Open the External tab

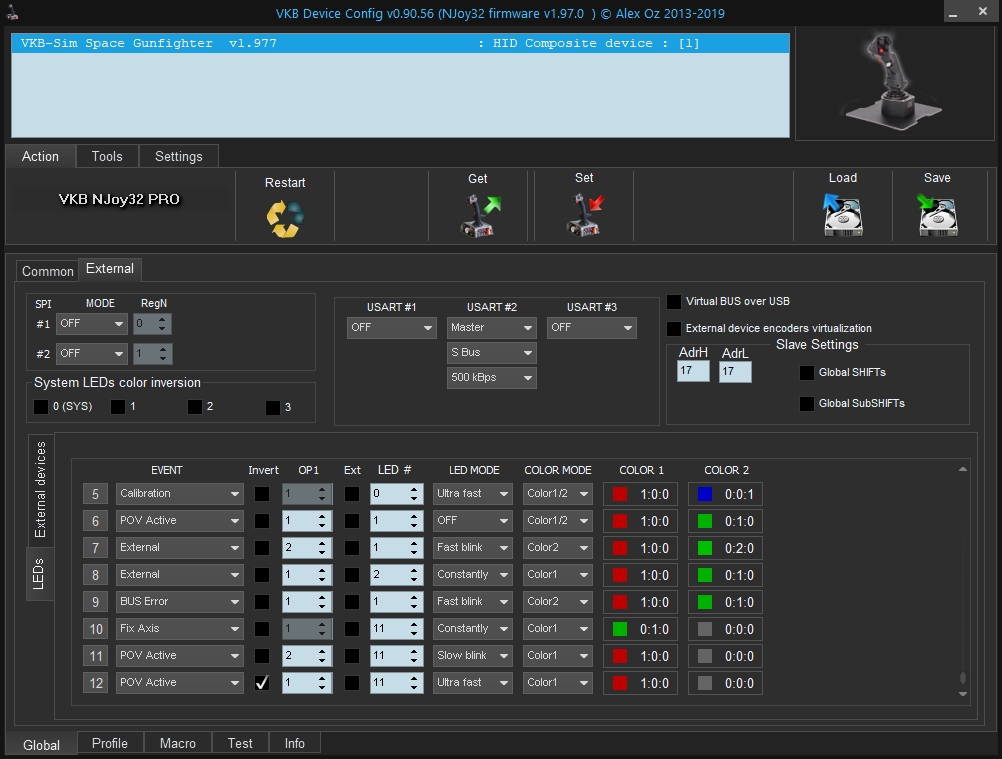tap(110, 269)
